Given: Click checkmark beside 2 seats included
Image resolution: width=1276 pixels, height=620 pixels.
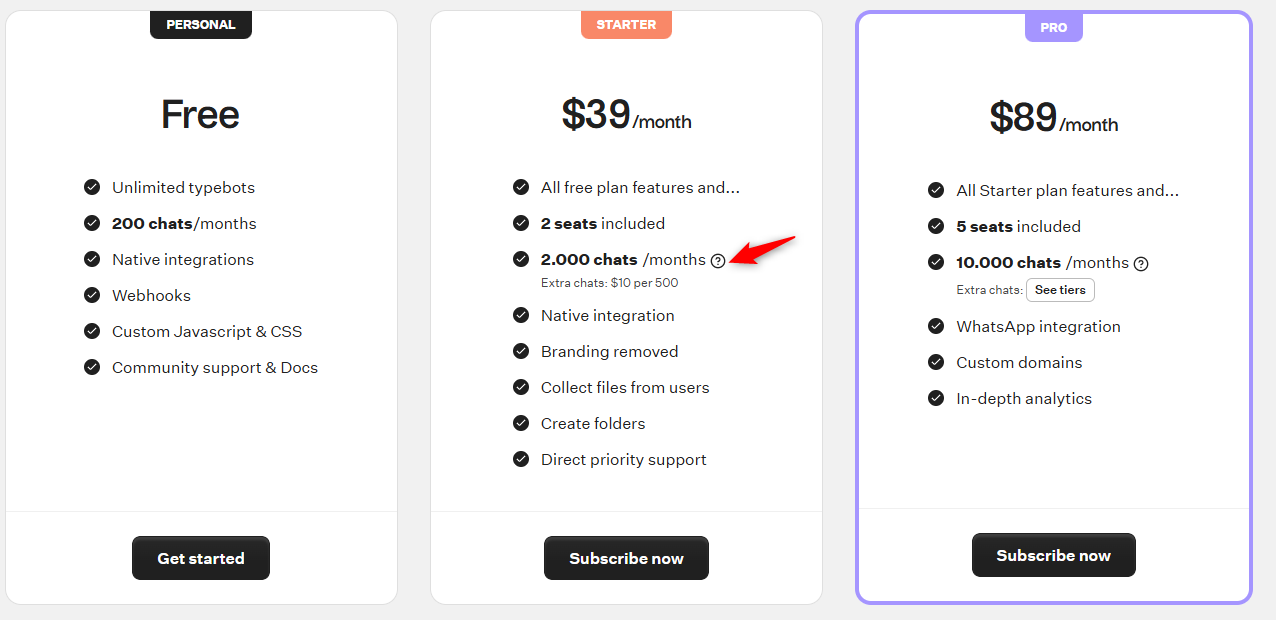Looking at the screenshot, I should [x=521, y=223].
